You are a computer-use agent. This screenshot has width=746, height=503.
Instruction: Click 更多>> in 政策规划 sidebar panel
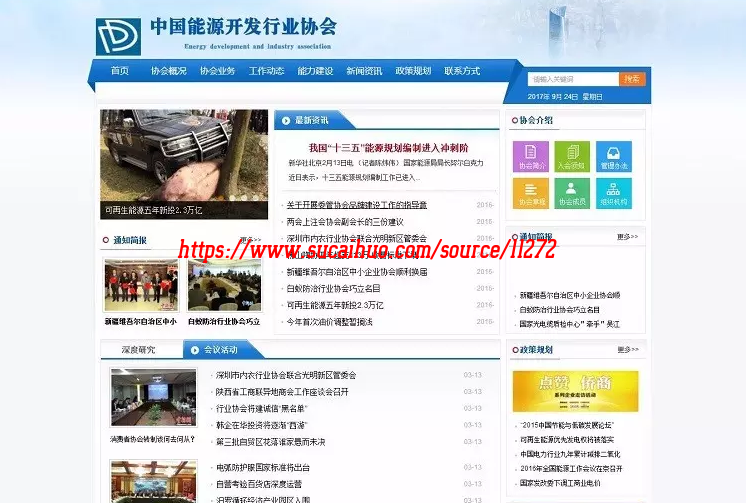point(628,350)
